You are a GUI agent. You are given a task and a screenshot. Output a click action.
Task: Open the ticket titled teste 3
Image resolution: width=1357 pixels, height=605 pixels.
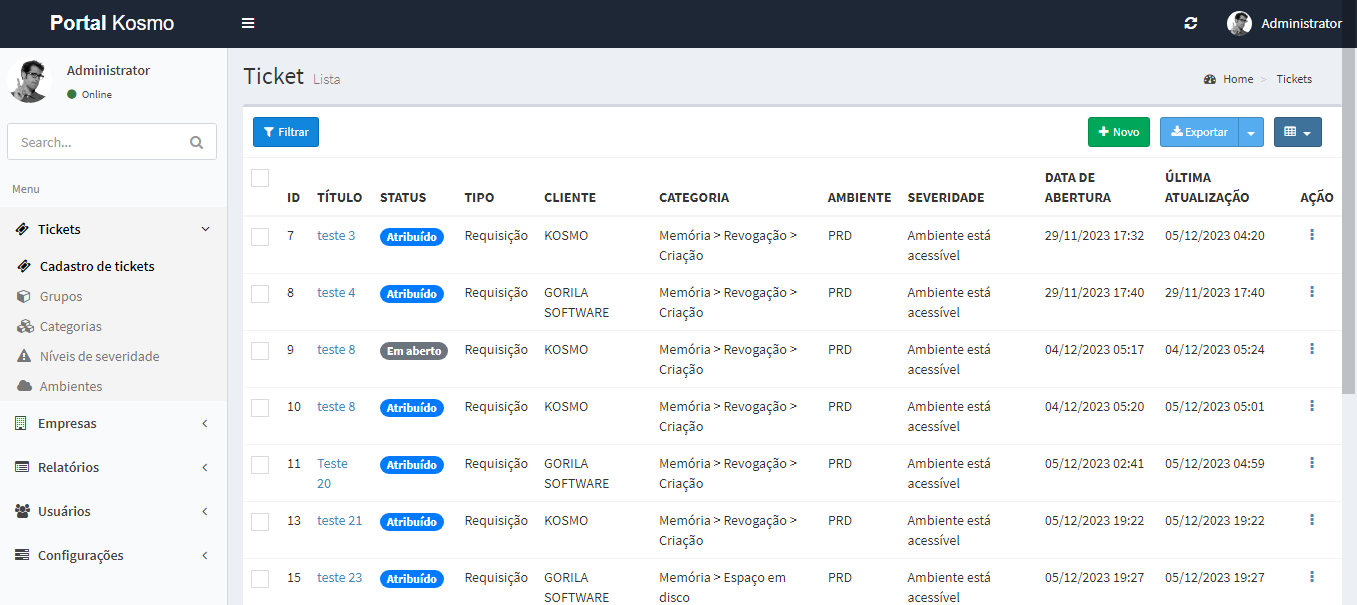(x=336, y=236)
